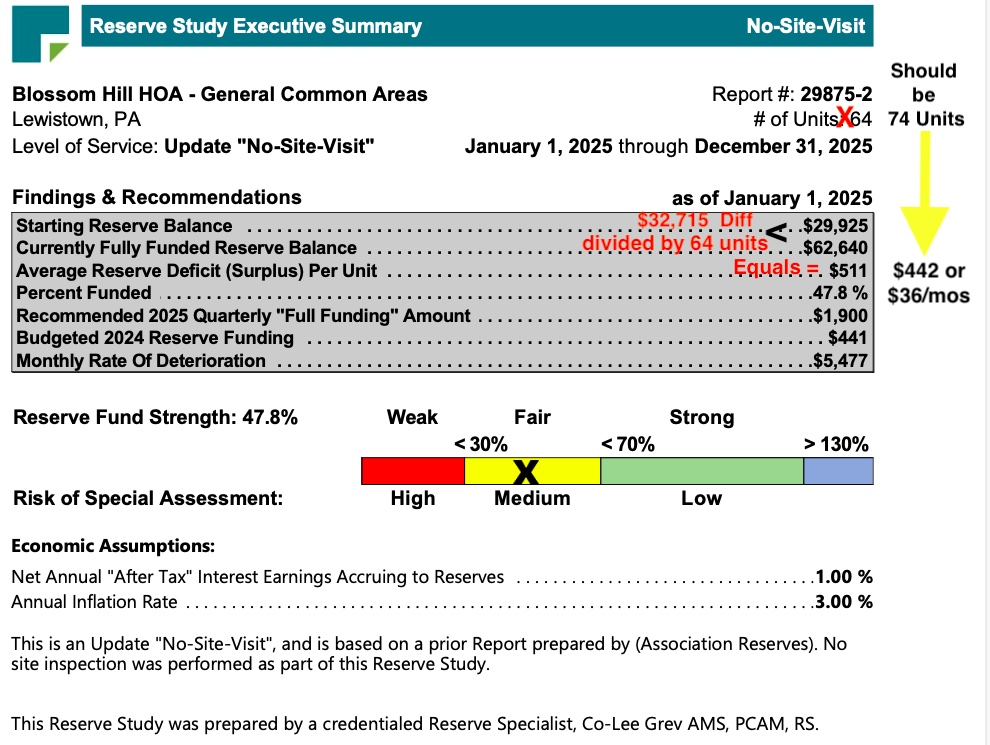This screenshot has width=990, height=745.
Task: Select the "Starting Reserve Balance" row label
Action: pos(124,226)
